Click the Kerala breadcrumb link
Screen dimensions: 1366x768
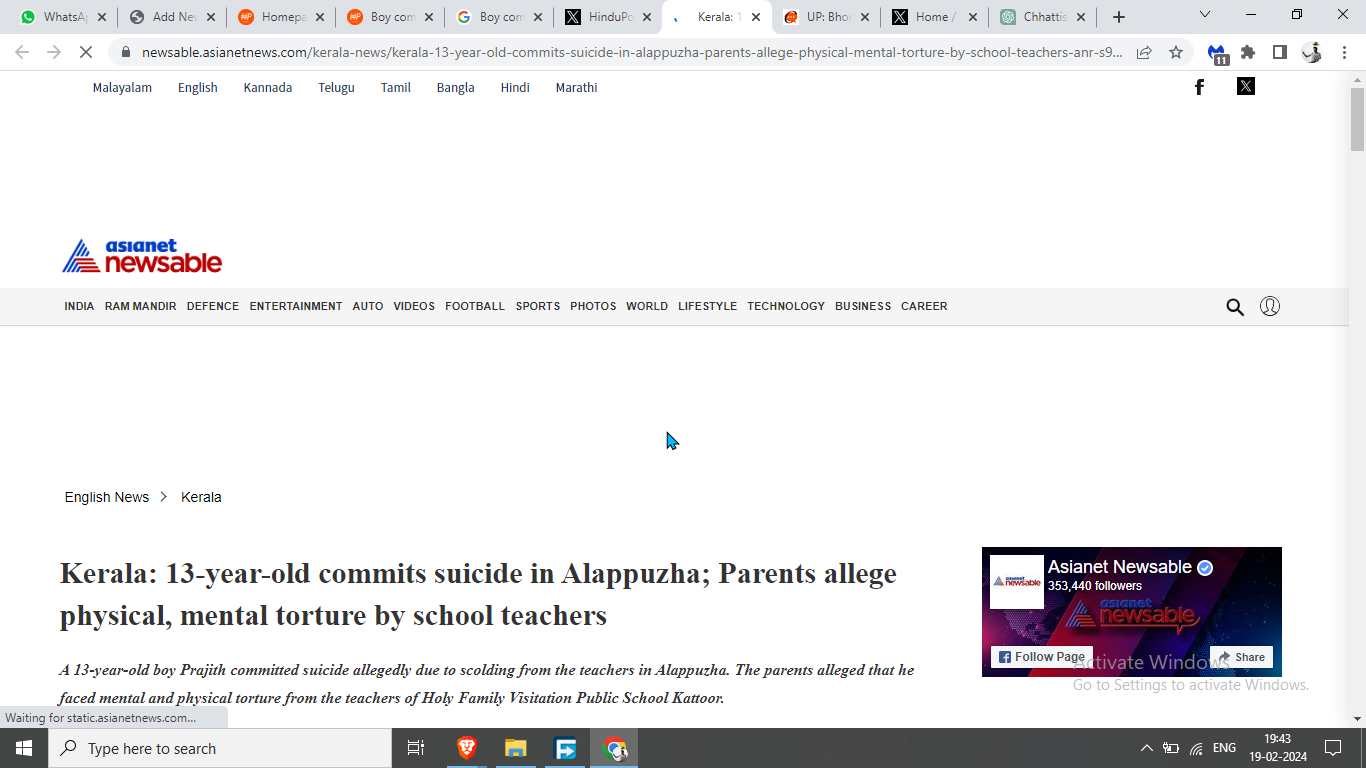click(201, 497)
